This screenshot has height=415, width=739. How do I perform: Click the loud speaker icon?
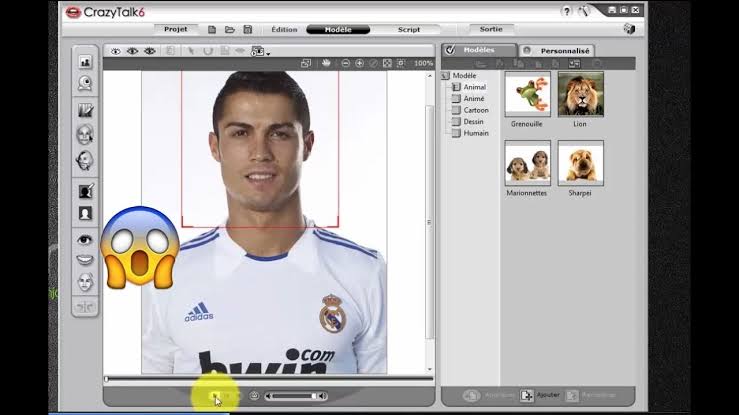tap(322, 396)
